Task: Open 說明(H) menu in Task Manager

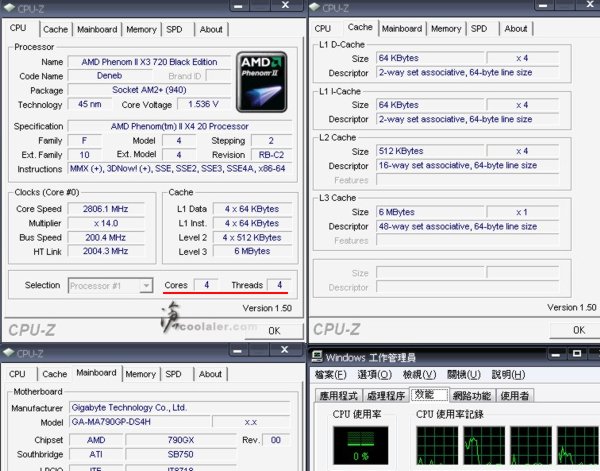Action: click(x=508, y=375)
